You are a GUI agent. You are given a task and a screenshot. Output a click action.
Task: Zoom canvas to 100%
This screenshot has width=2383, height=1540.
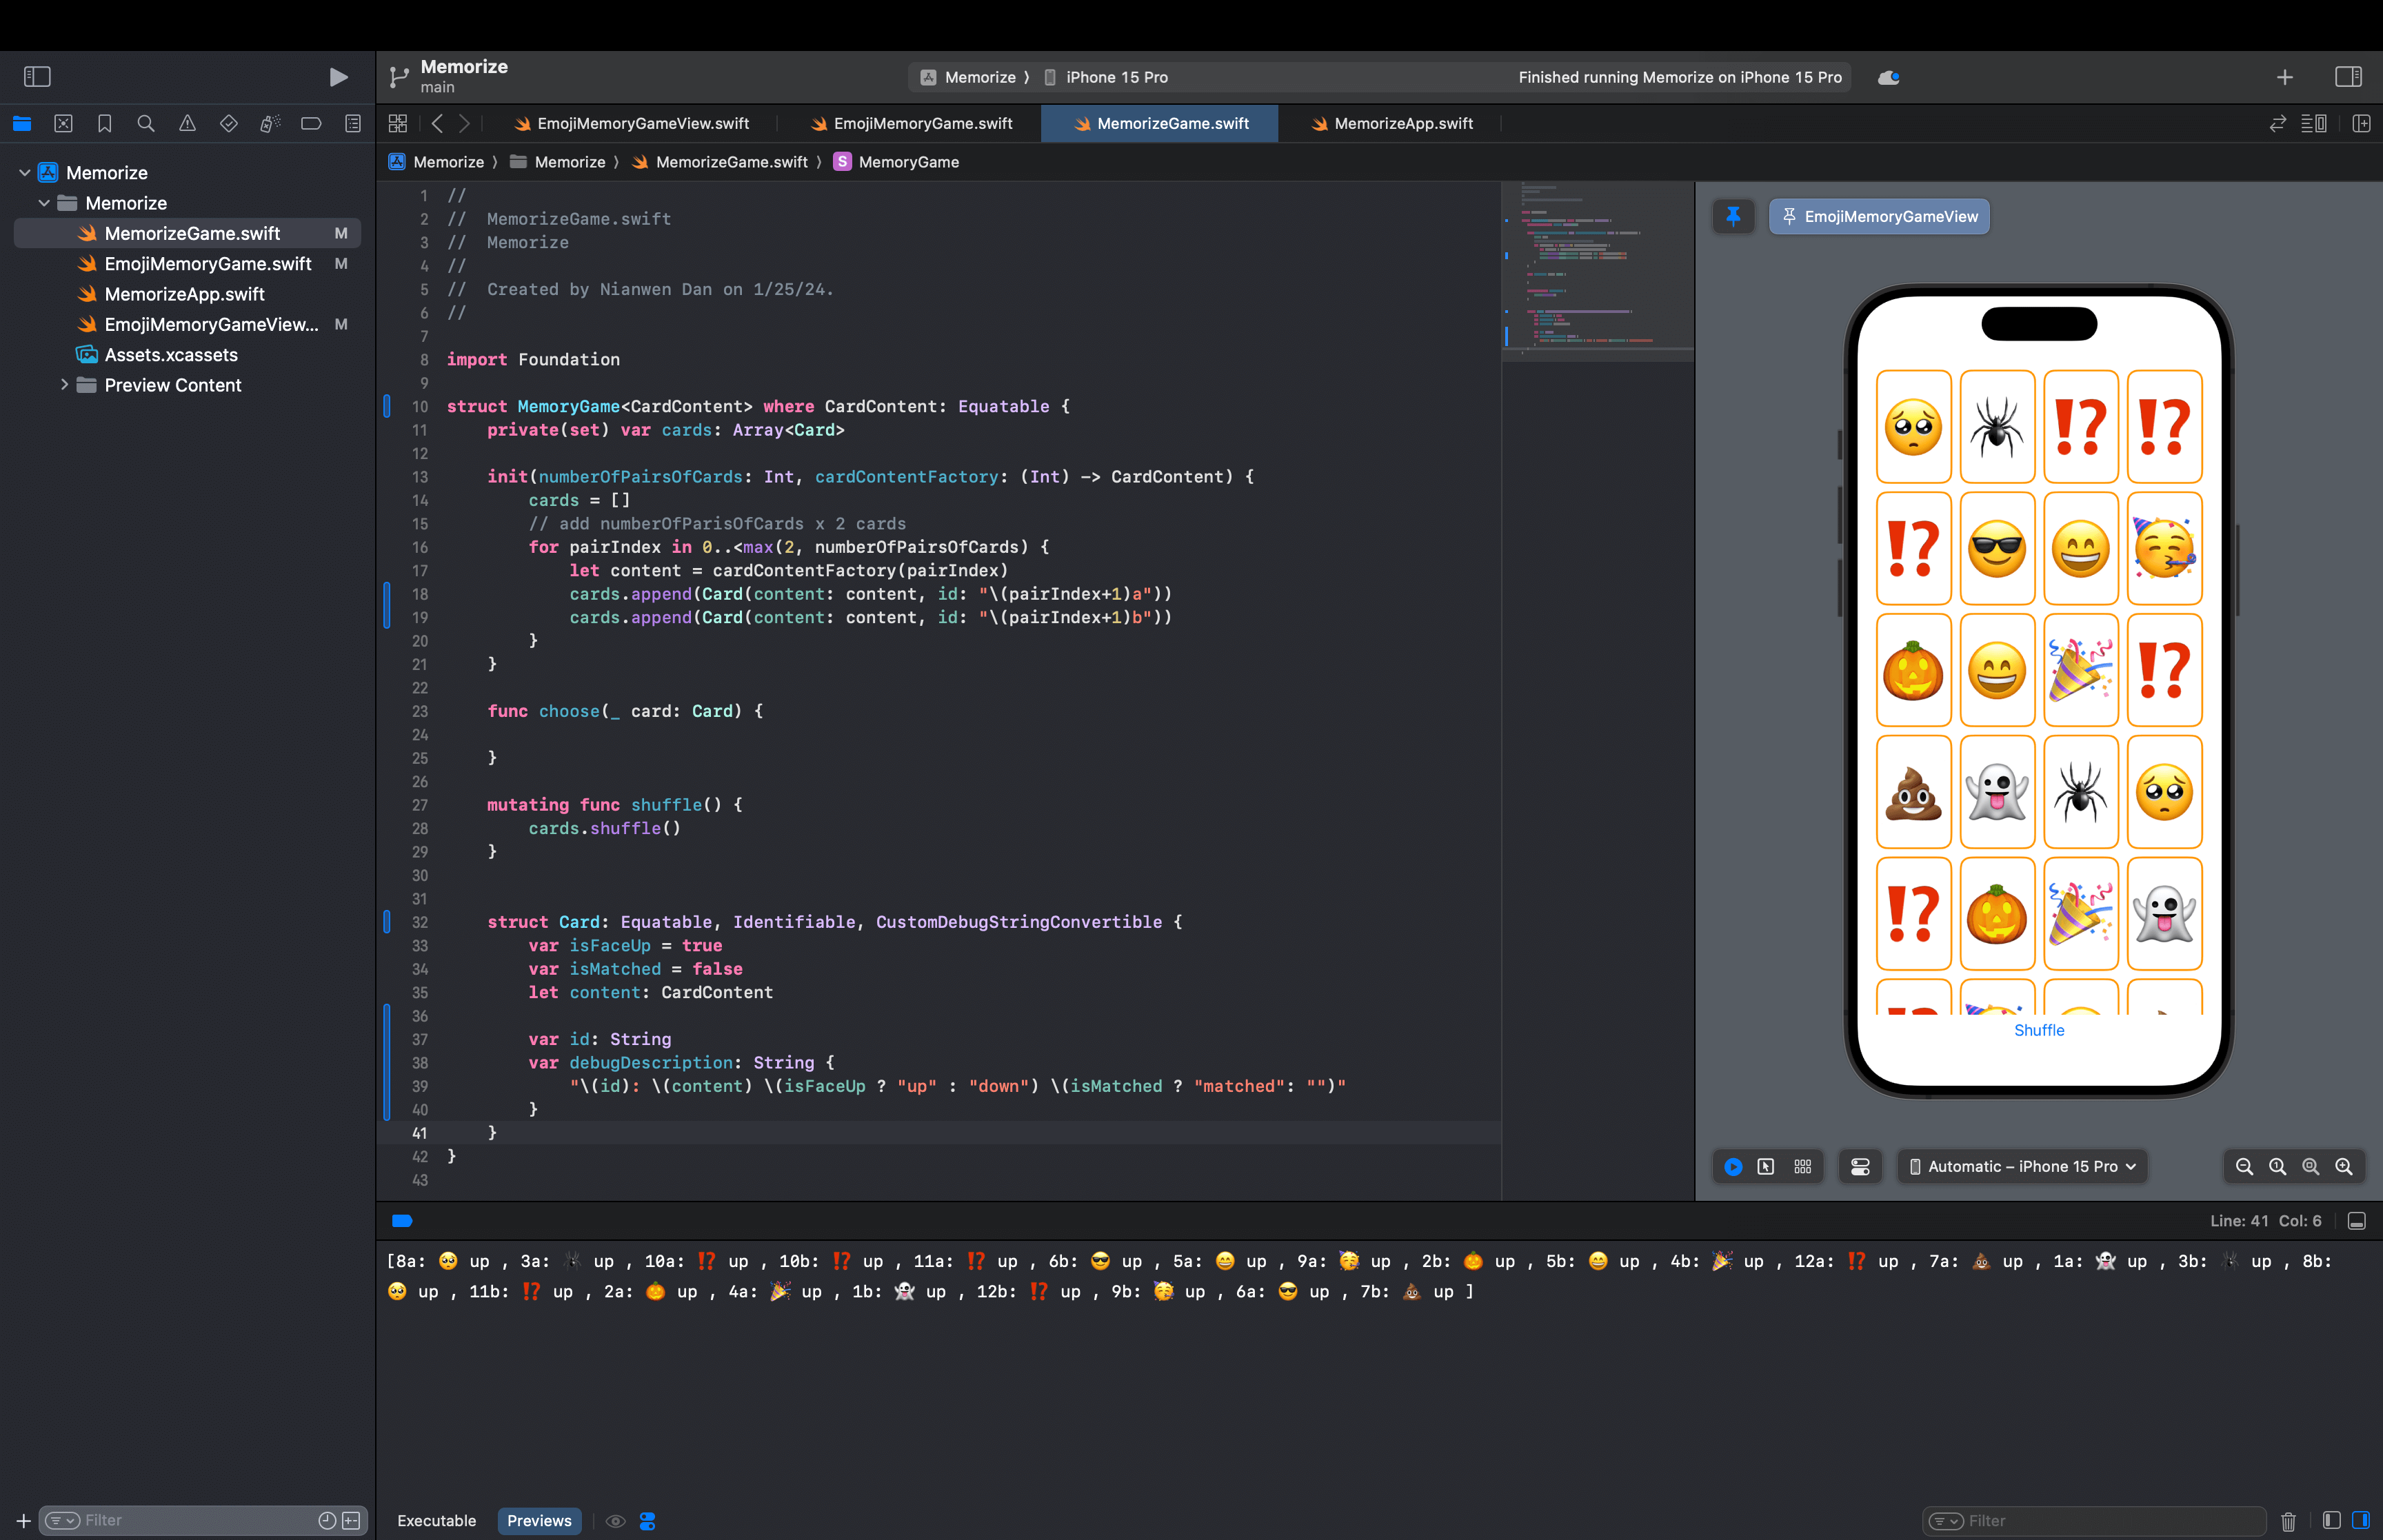2277,1166
